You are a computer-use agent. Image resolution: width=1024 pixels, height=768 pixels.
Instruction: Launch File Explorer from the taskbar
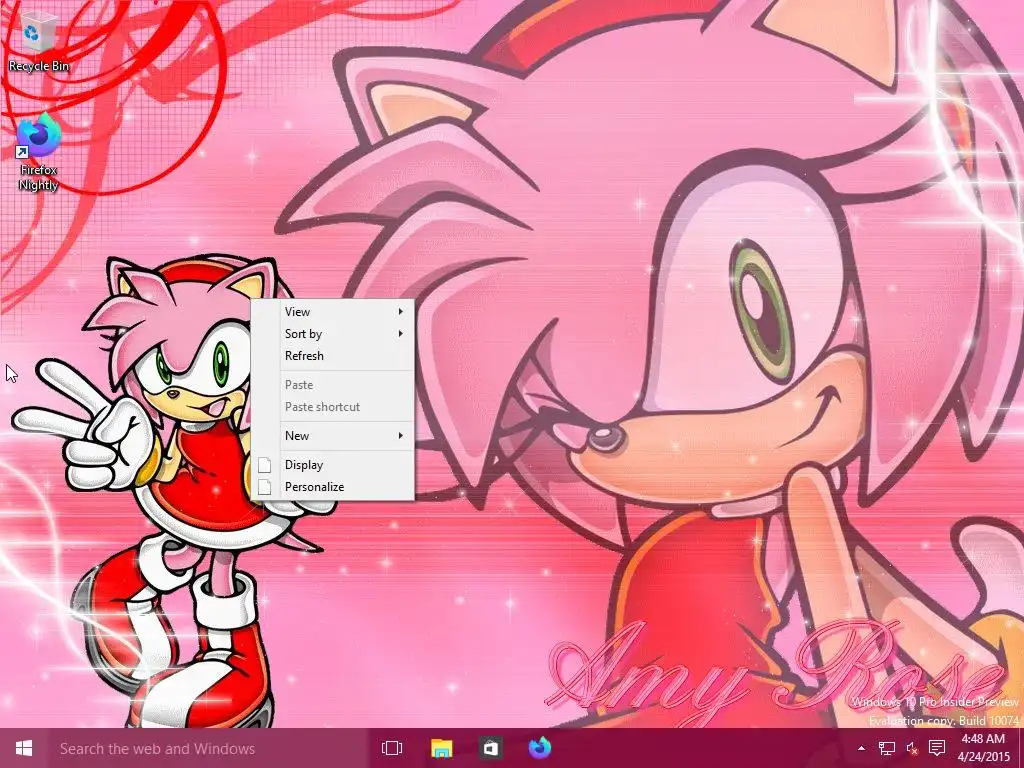click(x=441, y=748)
